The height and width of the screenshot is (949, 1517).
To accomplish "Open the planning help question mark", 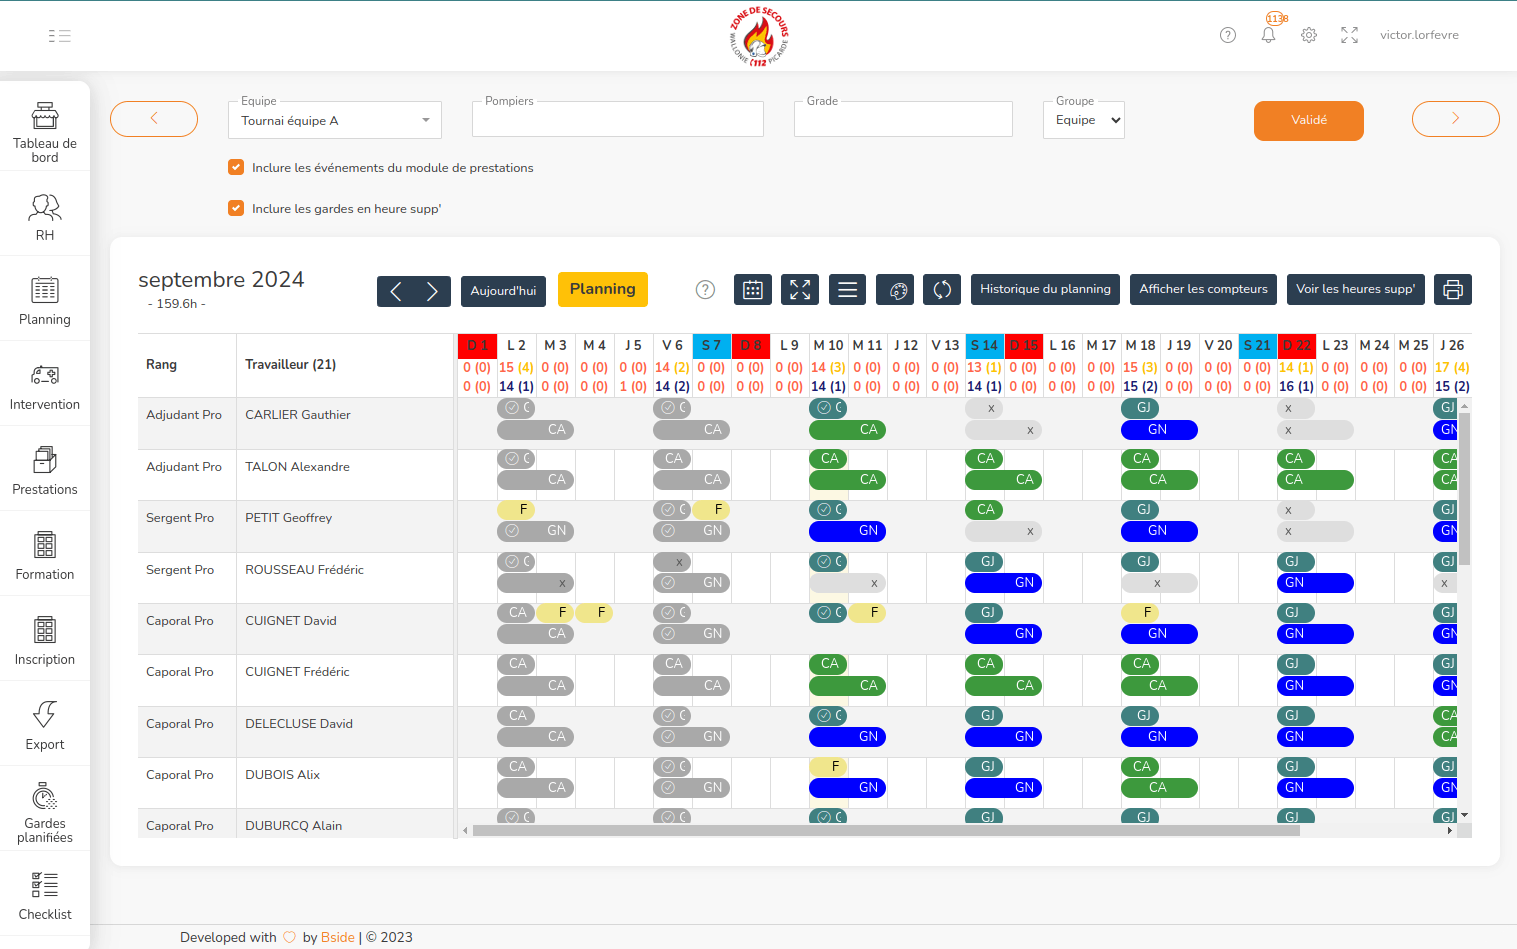I will 705,290.
